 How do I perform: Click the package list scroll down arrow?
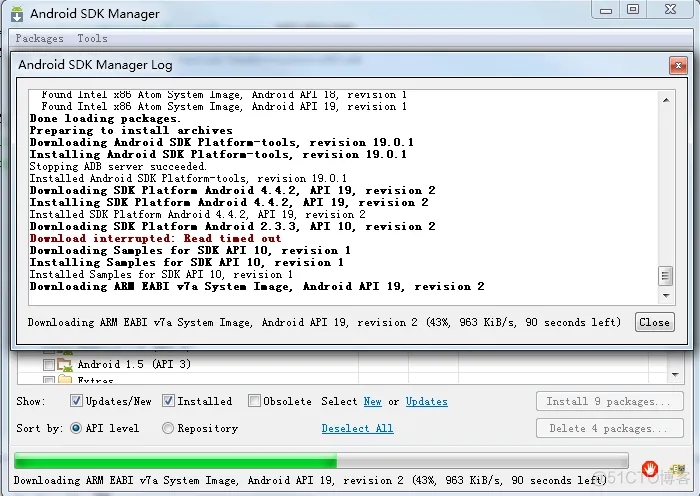[675, 375]
